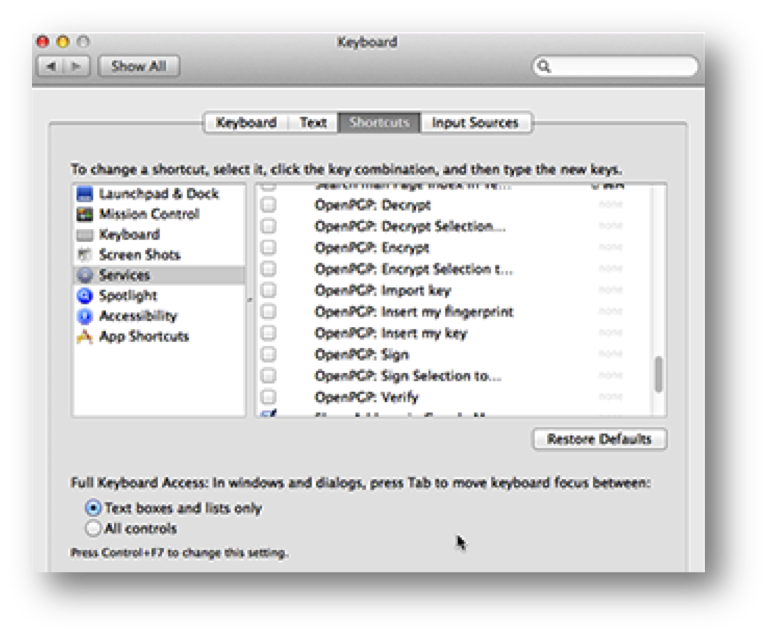This screenshot has width=770, height=637.
Task: Enable OpenPGP: Import key checkbox
Action: [x=268, y=290]
